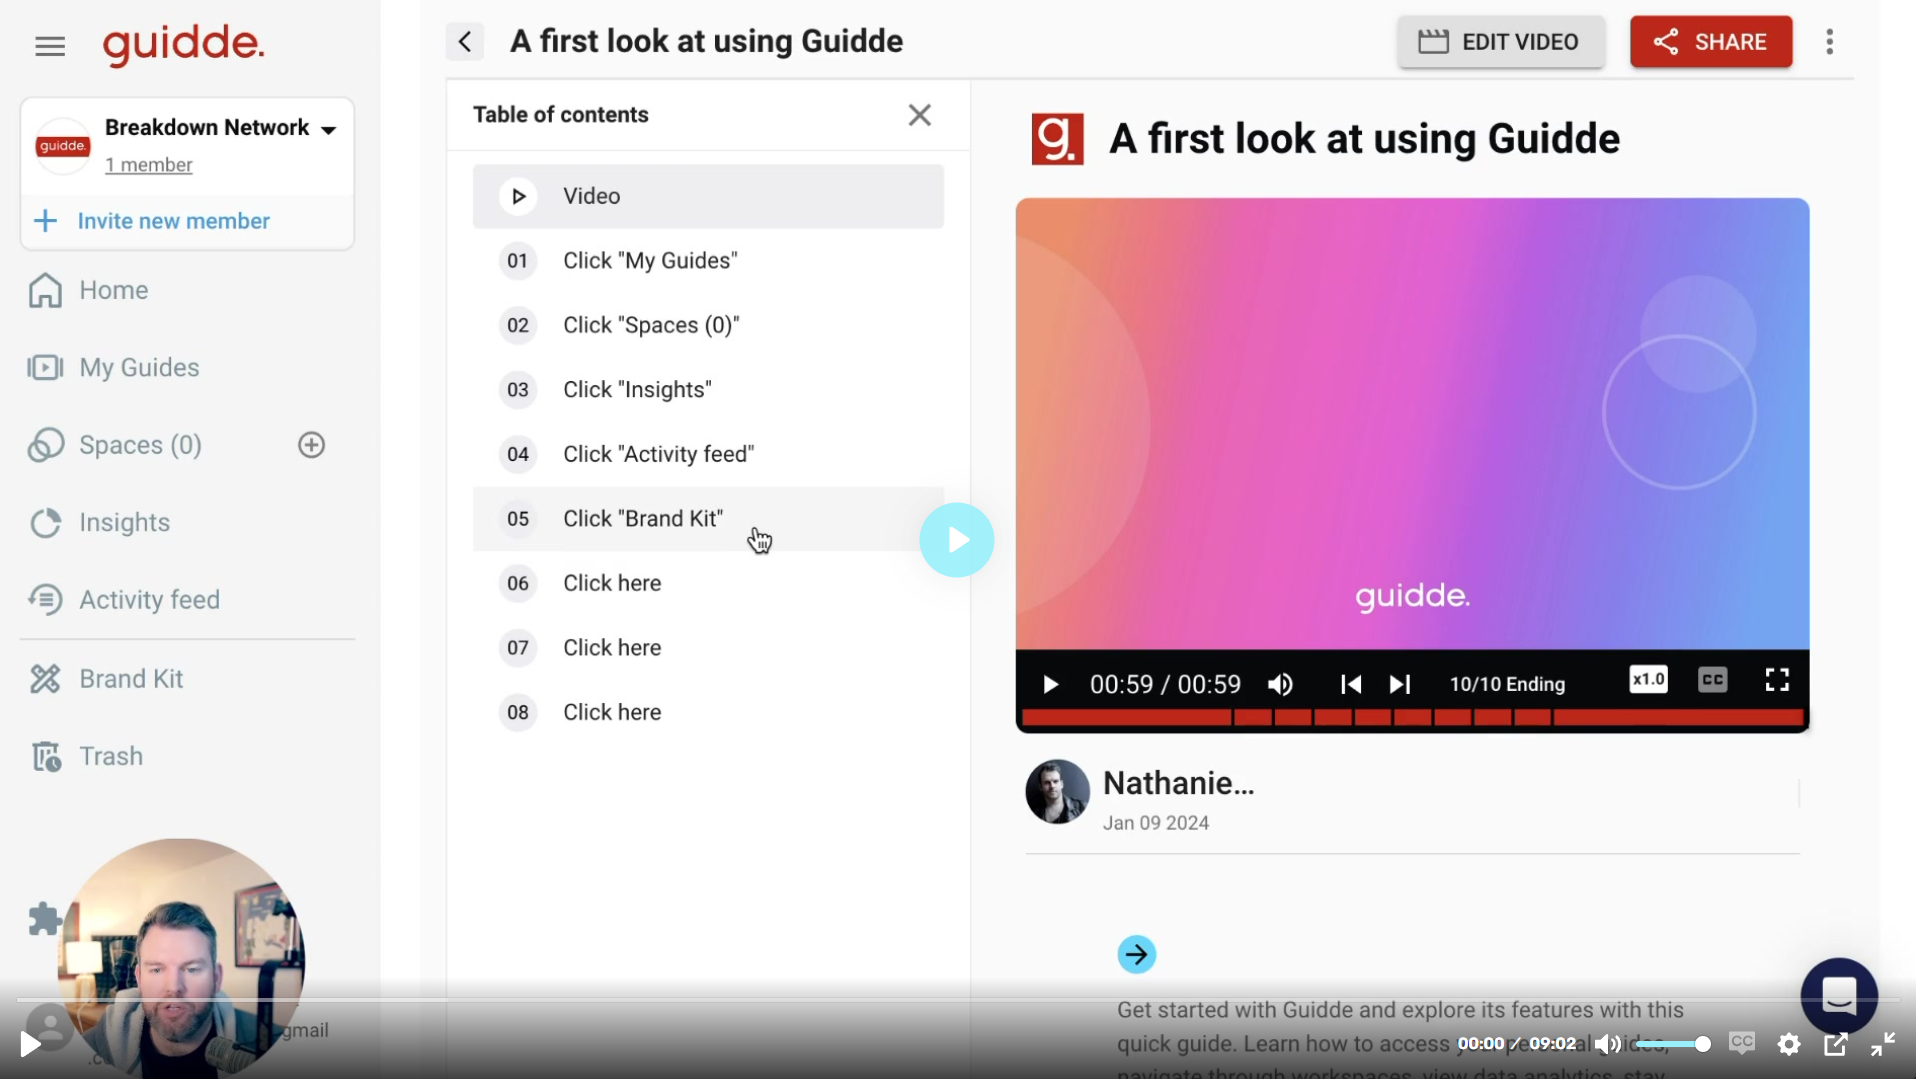This screenshot has width=1916, height=1079.
Task: Open the three-dot more options menu
Action: 1829,42
